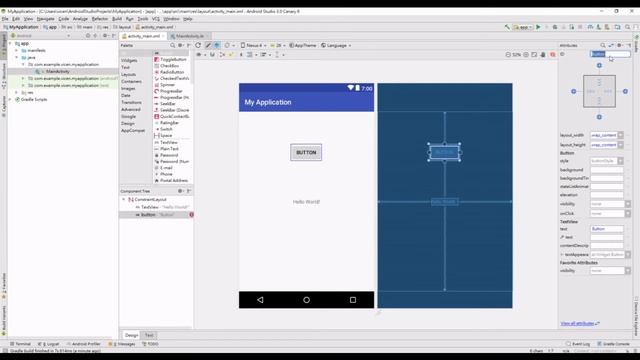
Task: Click the right constraint plus handle
Action: pyautogui.click(x=625, y=91)
